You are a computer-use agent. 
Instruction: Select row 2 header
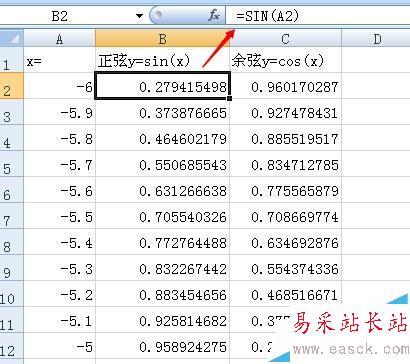(12, 86)
